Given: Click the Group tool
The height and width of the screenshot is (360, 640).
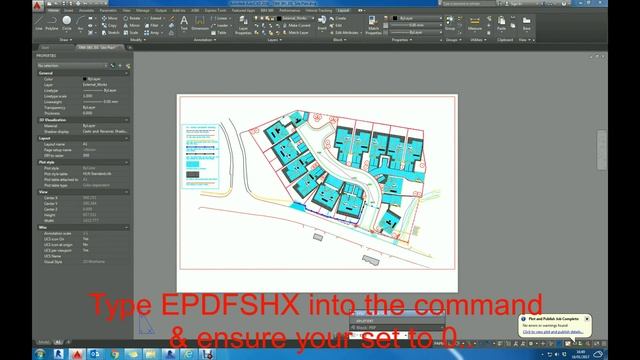Looking at the screenshot, I should coord(450,22).
